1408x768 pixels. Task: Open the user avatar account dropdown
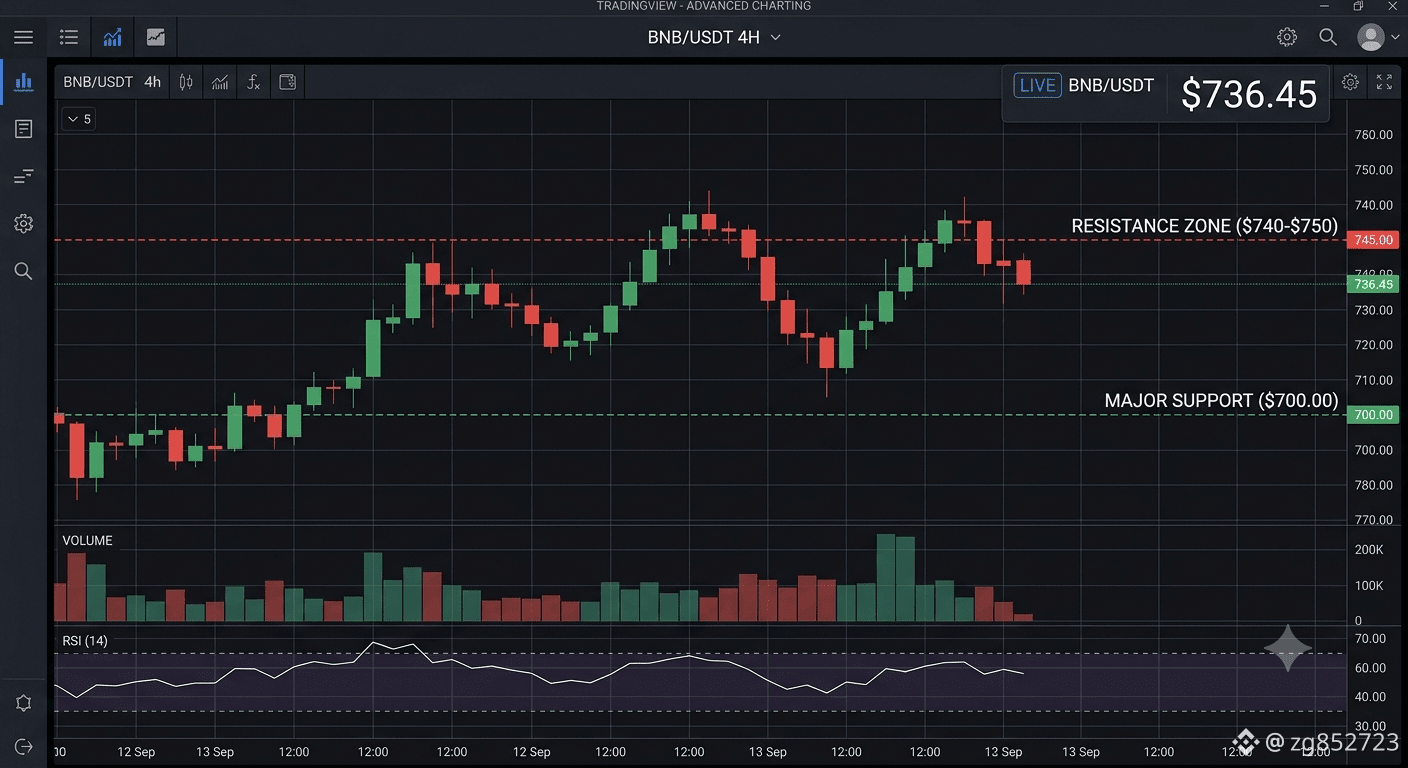1378,37
